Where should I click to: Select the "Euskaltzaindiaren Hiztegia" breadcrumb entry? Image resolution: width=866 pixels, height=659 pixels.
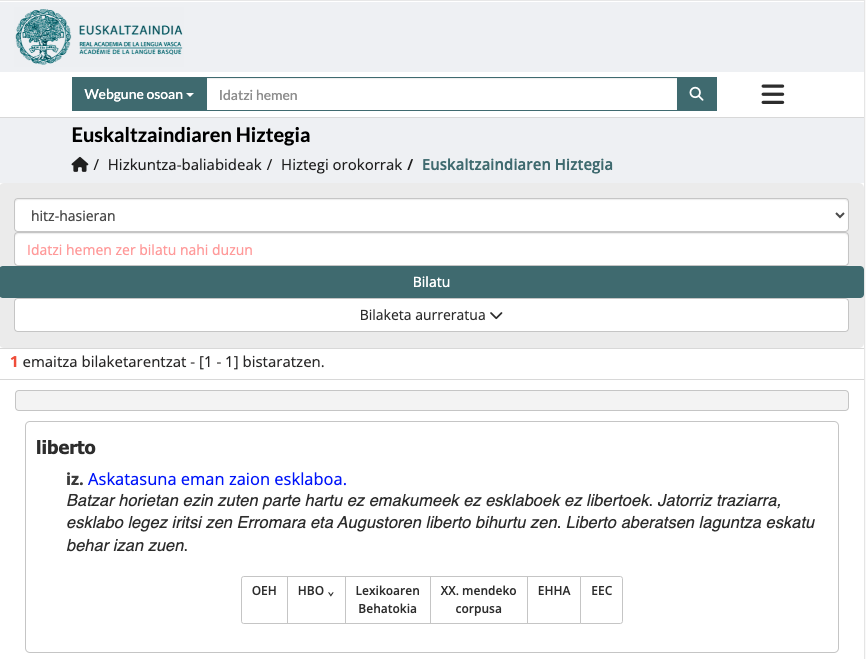(517, 164)
